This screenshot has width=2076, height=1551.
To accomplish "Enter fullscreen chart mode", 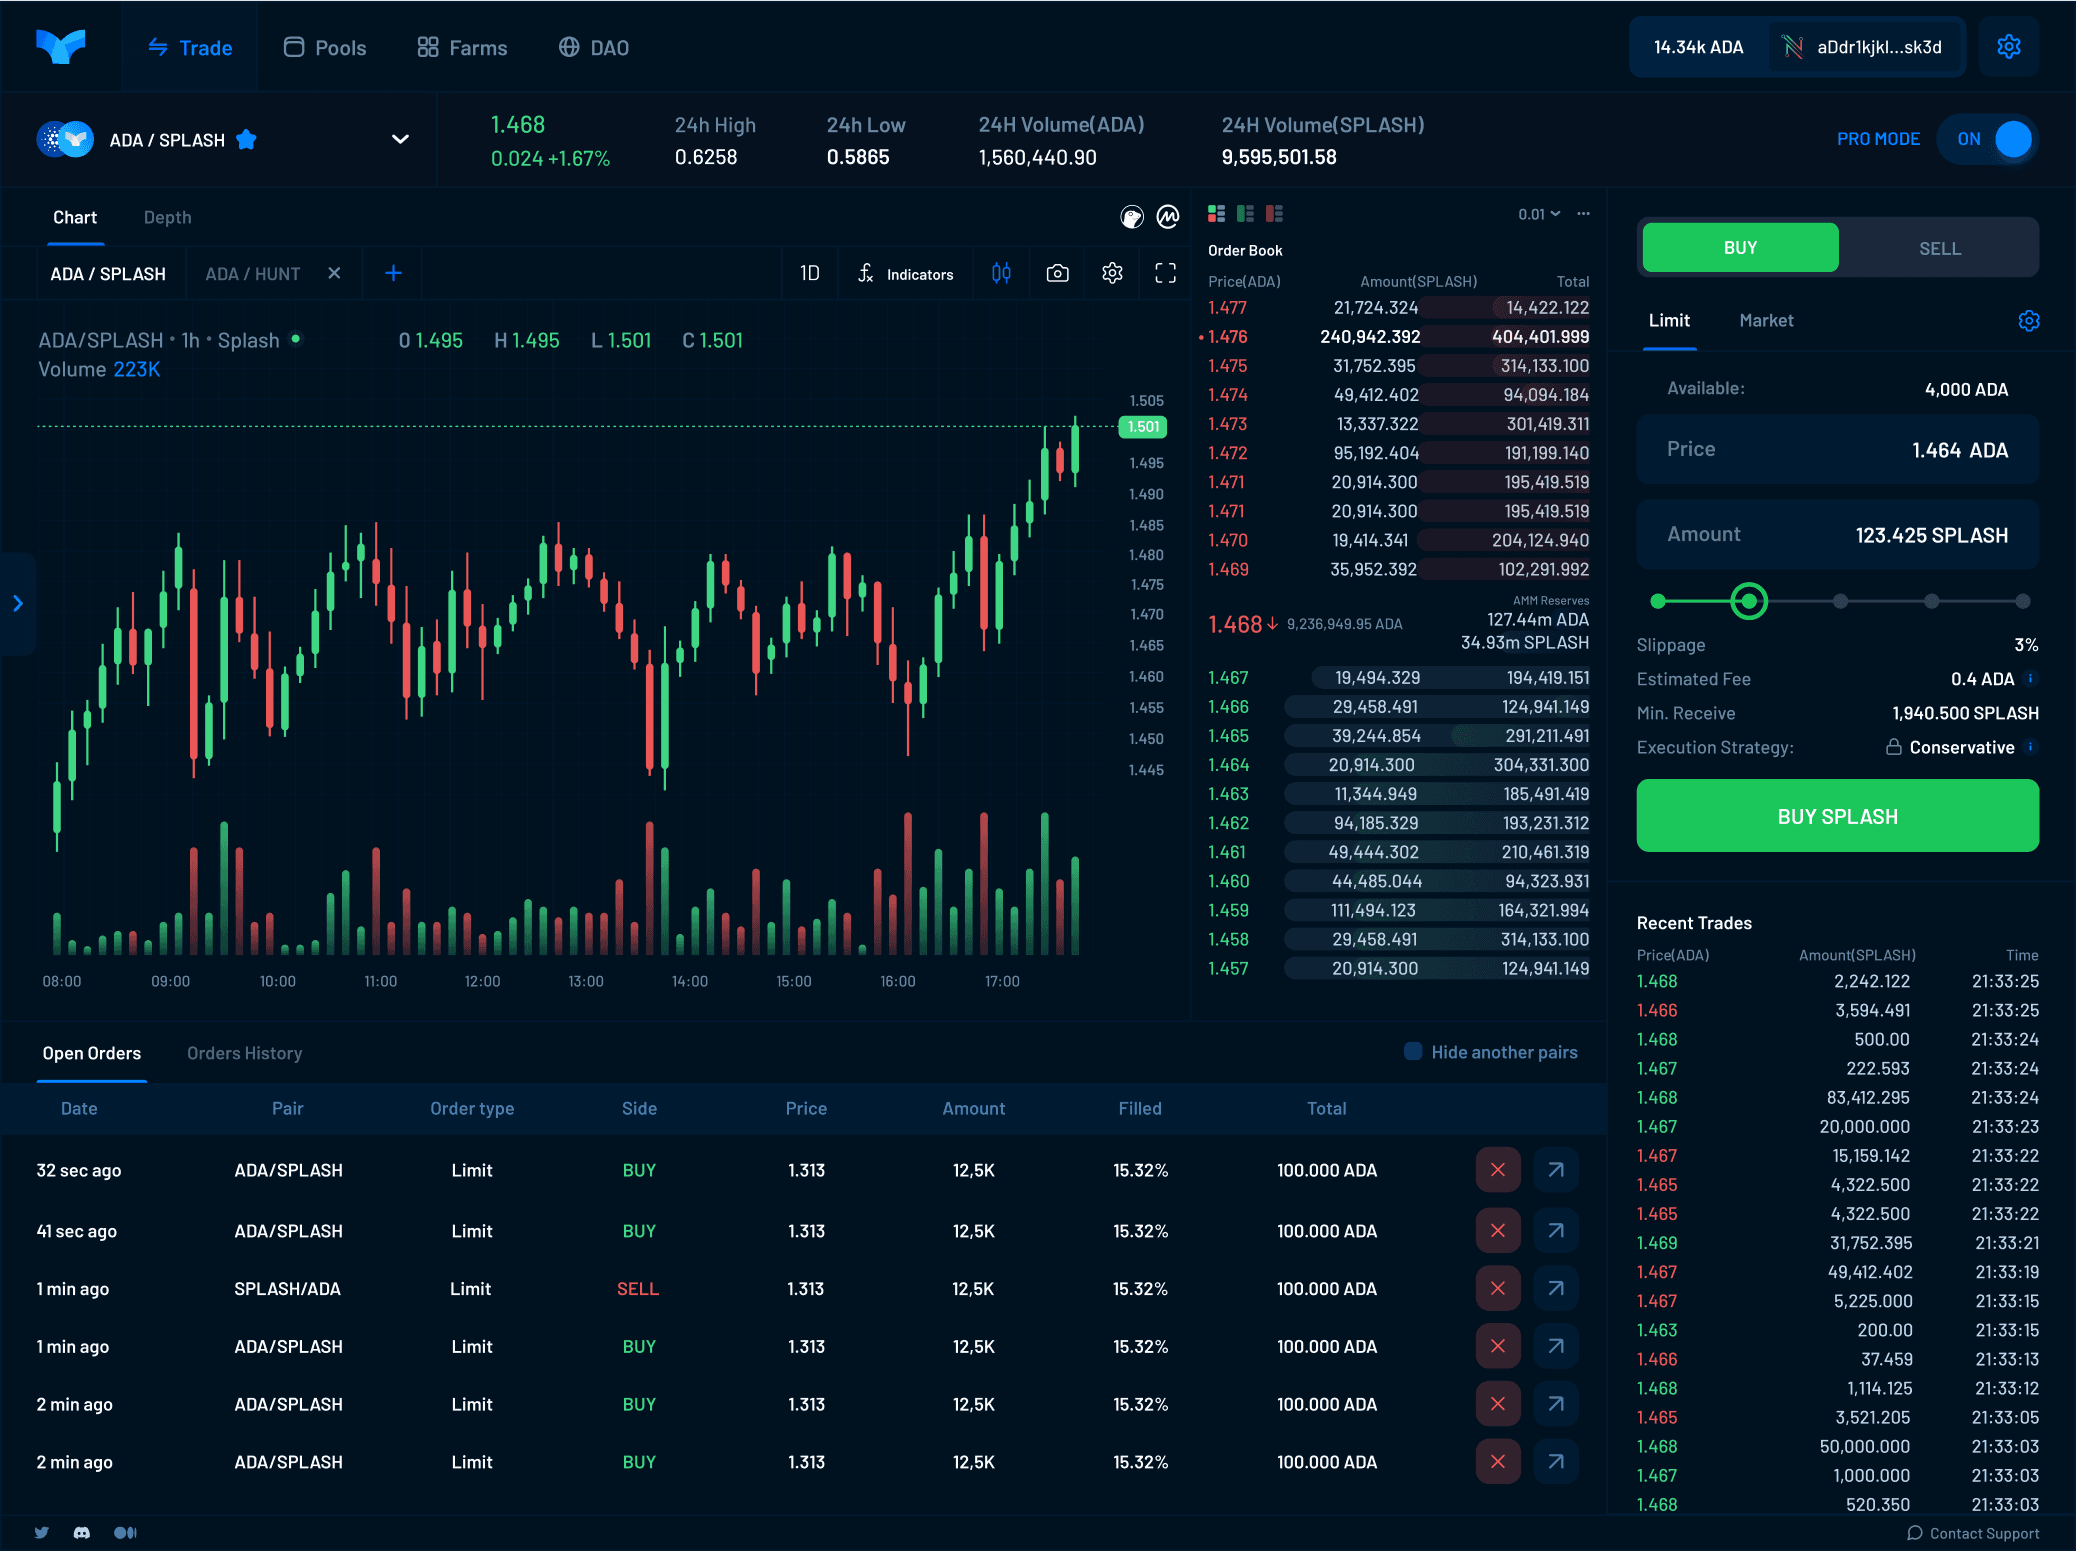I will point(1165,273).
